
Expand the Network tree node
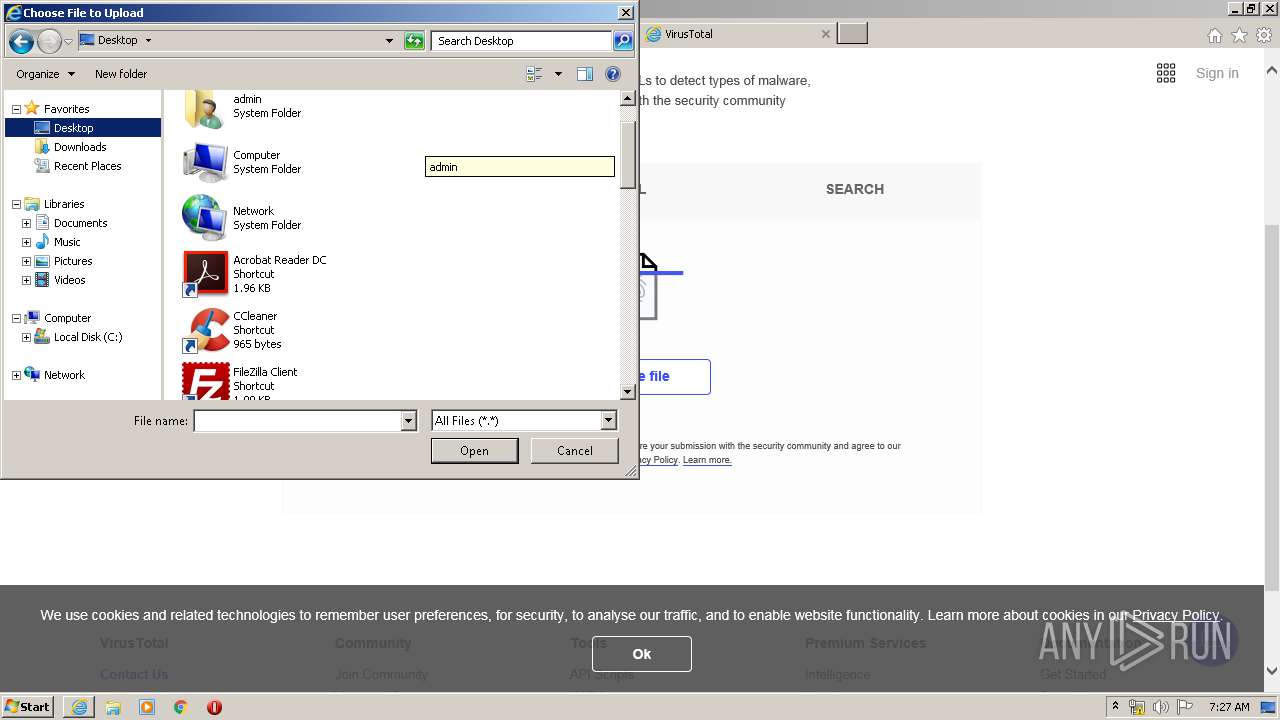pyautogui.click(x=16, y=375)
